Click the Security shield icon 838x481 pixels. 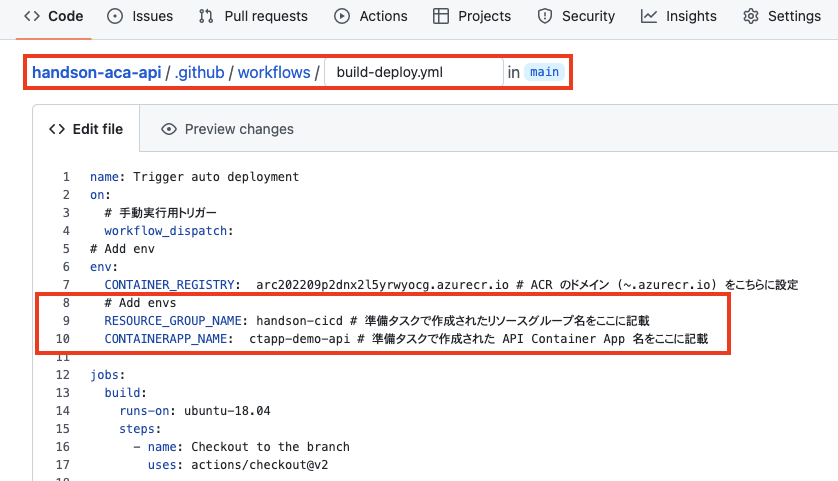point(545,17)
